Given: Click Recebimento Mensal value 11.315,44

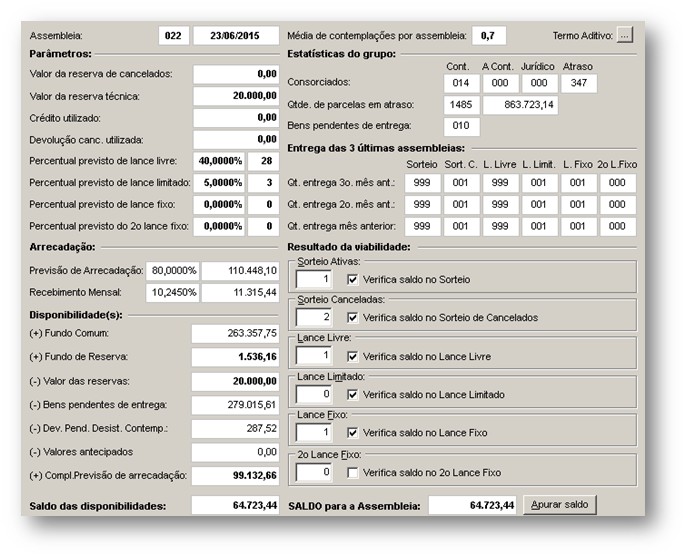Looking at the screenshot, I should [x=240, y=293].
